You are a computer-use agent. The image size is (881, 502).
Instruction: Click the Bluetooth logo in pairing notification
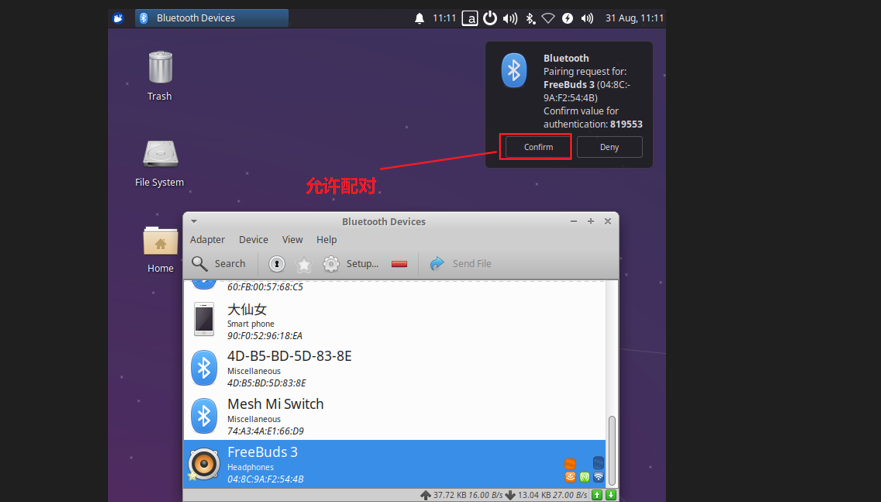514,70
